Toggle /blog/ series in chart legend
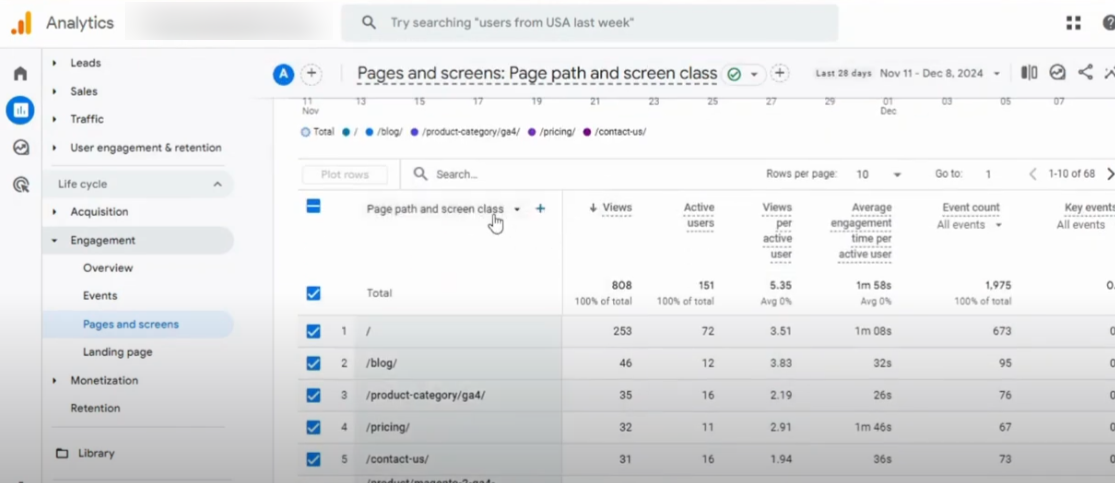Screen dimensions: 1115x483 384,132
